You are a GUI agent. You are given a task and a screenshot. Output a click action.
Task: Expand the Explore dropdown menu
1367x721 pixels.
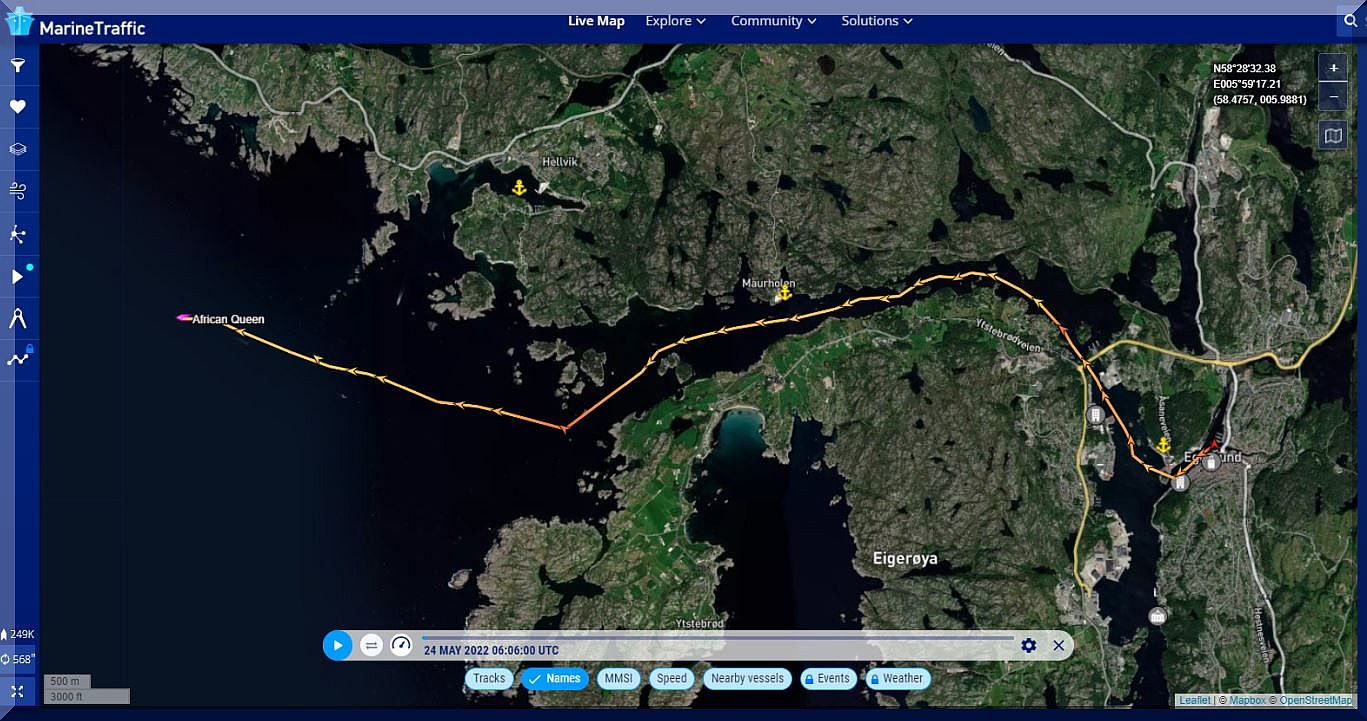[675, 21]
